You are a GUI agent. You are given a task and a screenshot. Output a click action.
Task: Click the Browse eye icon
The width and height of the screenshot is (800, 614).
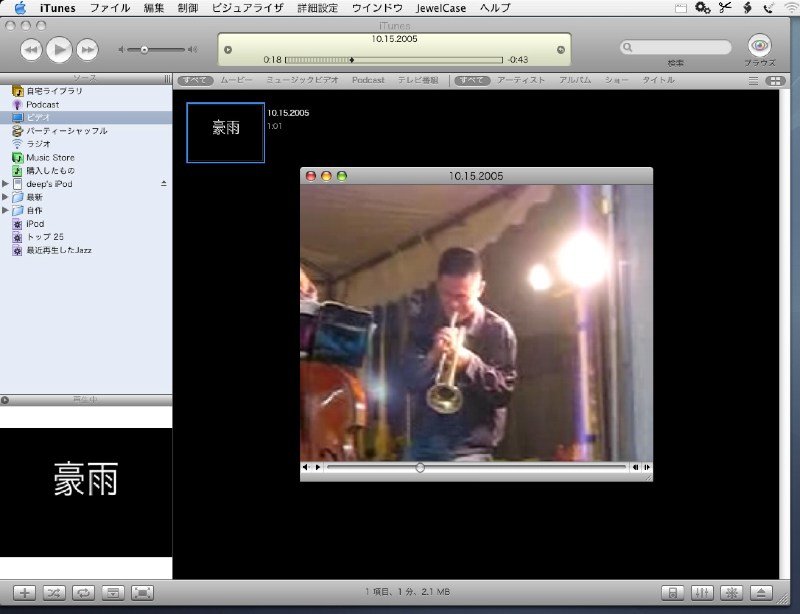coord(759,45)
